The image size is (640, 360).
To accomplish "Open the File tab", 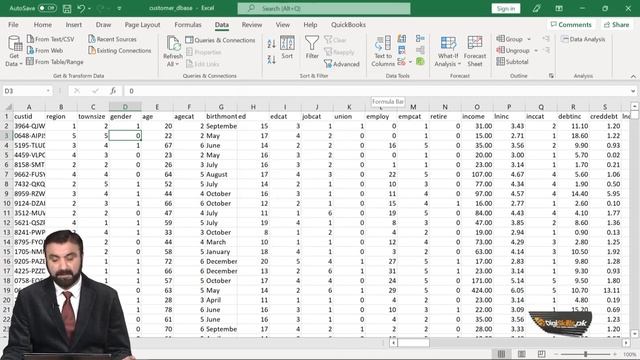I will pos(13,24).
